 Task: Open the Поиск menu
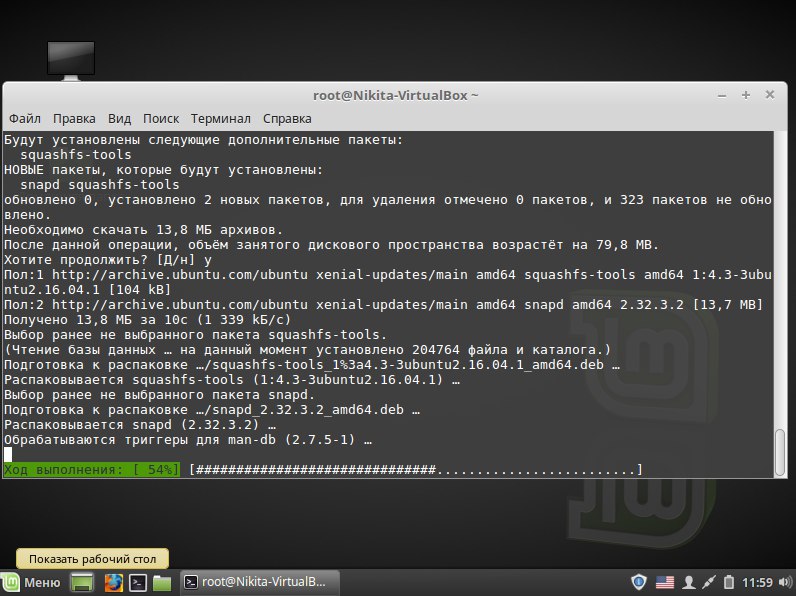tap(161, 119)
